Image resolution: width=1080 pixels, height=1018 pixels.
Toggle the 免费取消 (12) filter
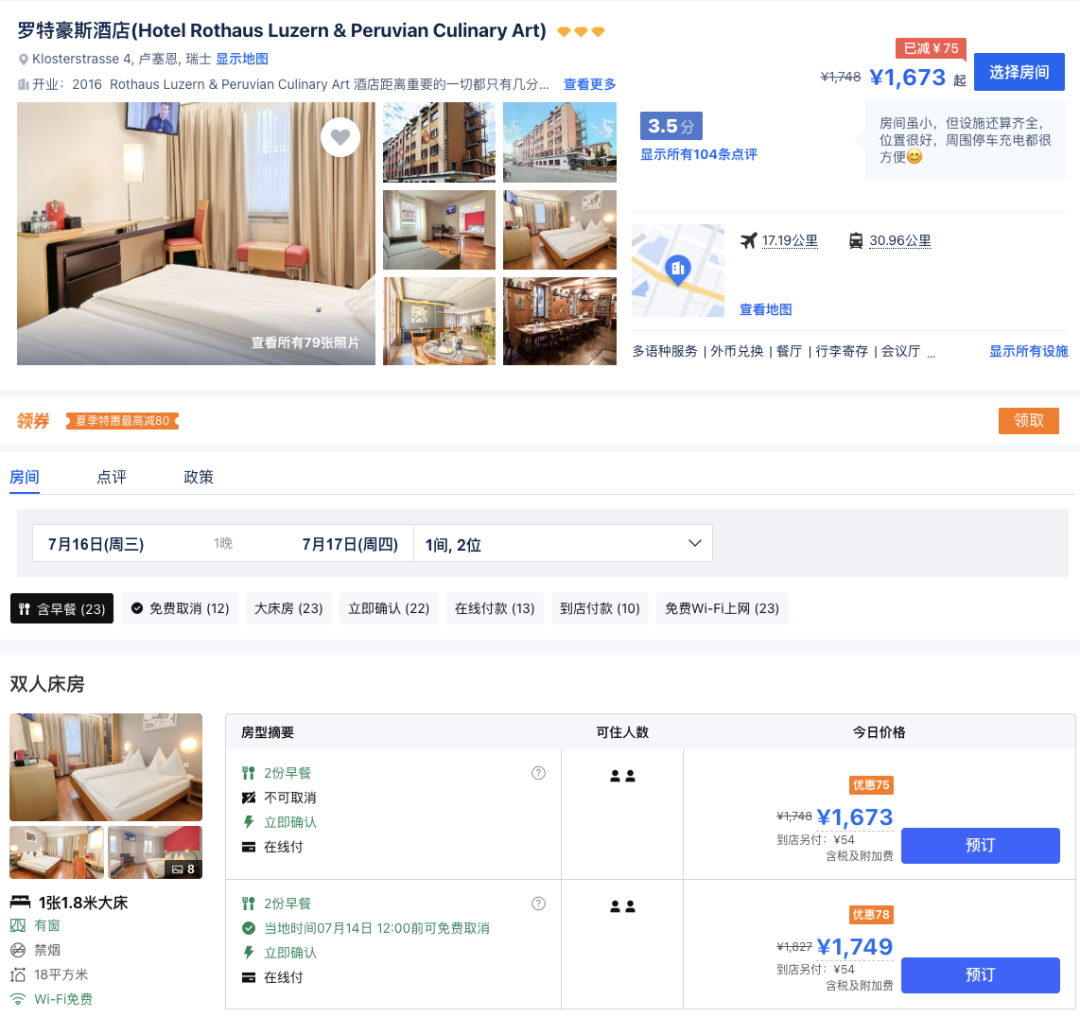pyautogui.click(x=180, y=609)
